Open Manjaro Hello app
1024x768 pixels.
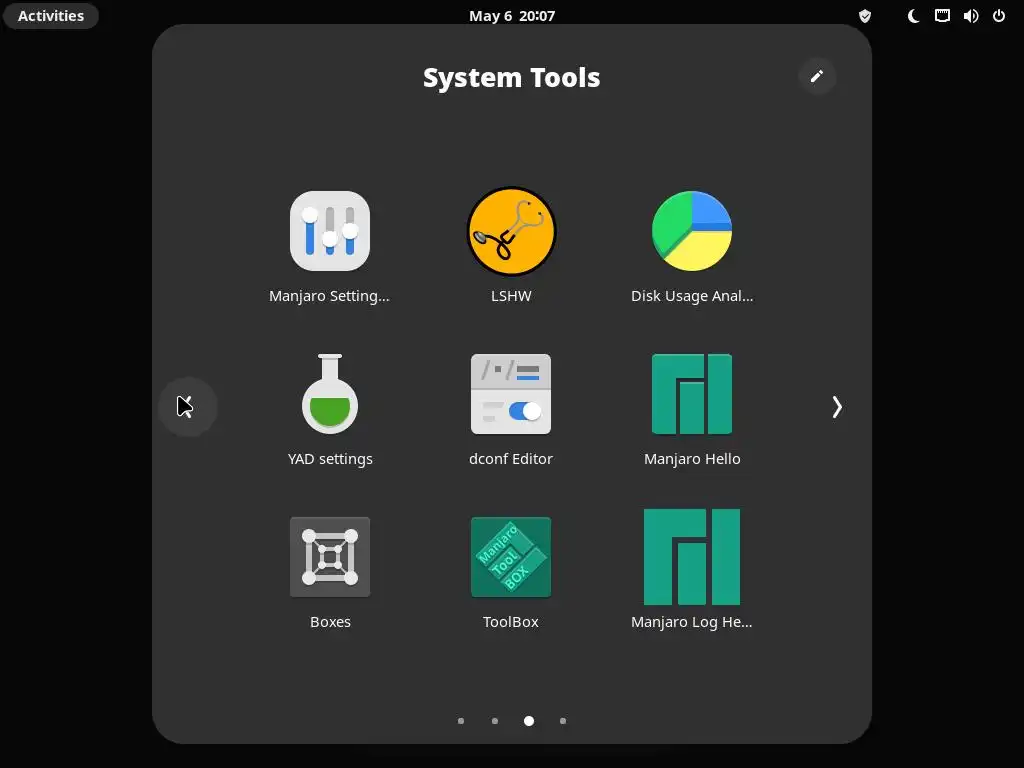(692, 394)
